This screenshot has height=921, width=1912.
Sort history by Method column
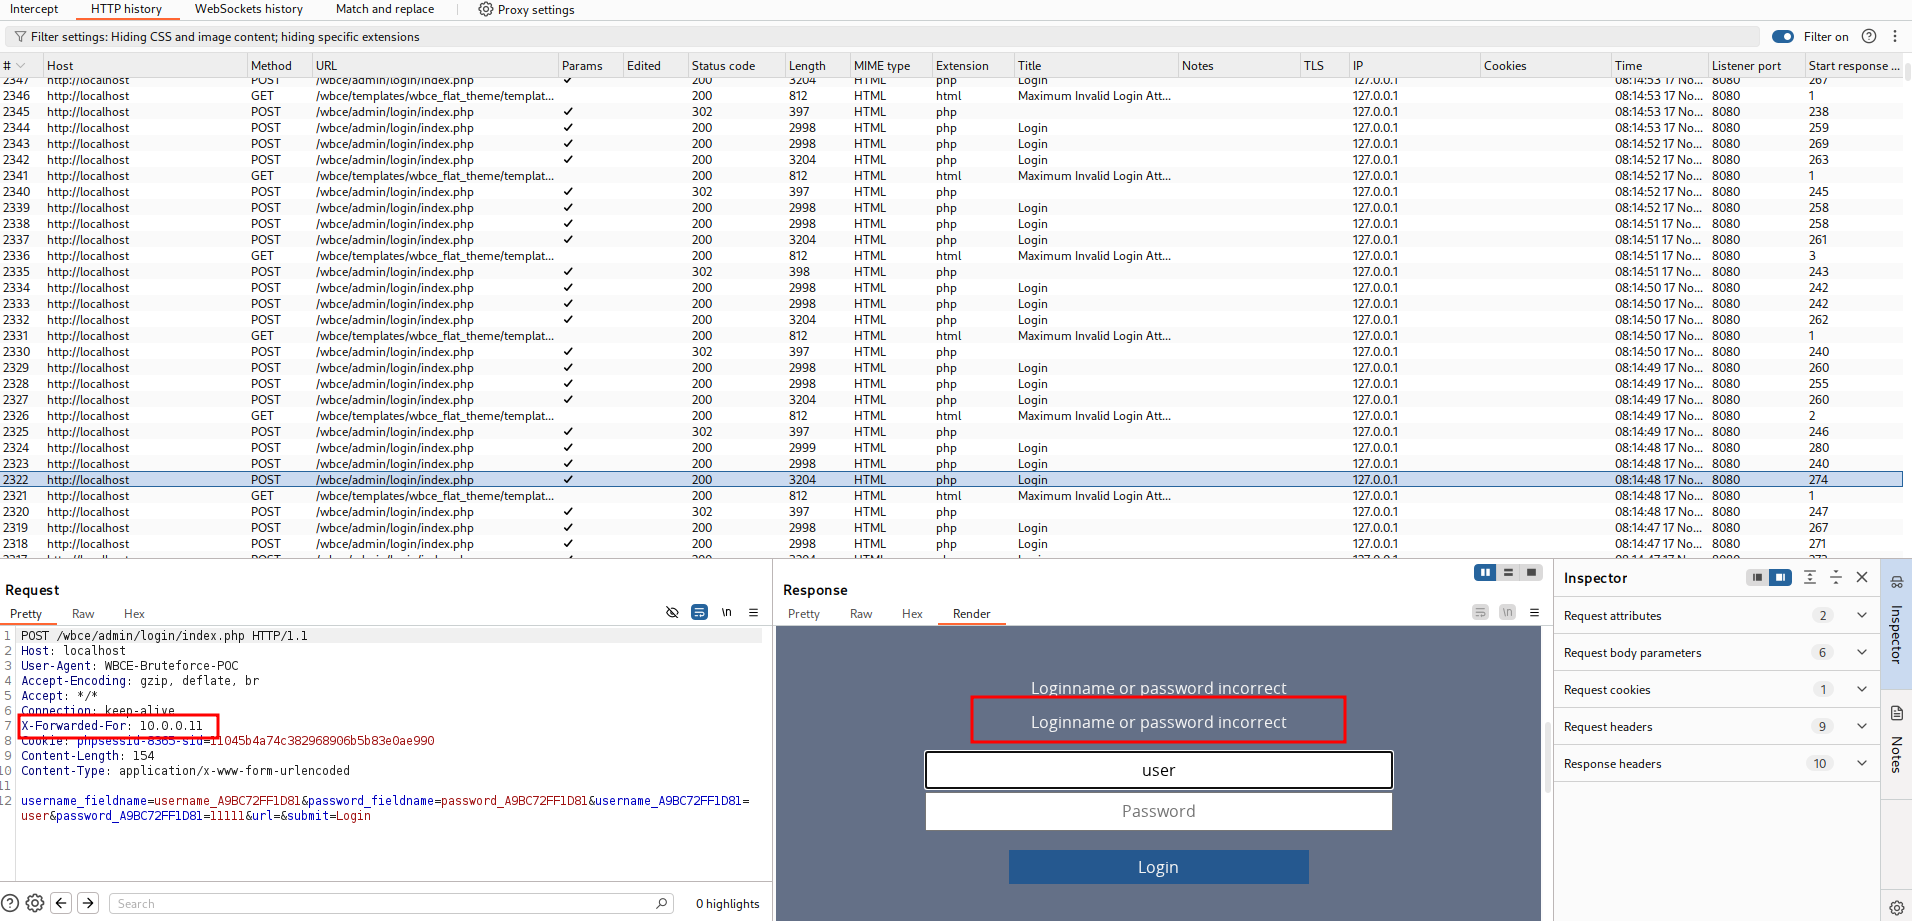279,66
